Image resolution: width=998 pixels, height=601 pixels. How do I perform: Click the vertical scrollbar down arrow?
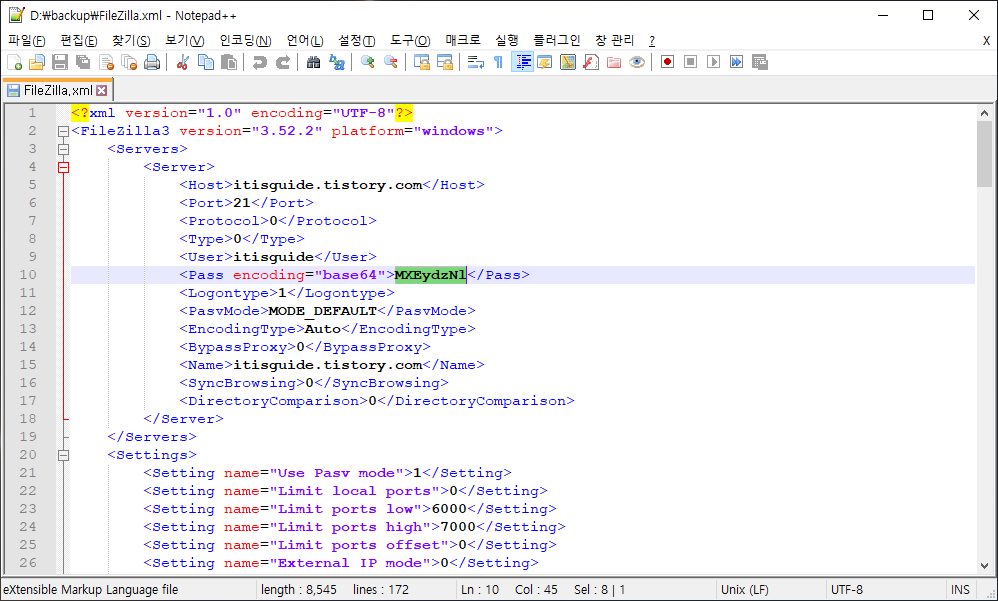(x=984, y=565)
